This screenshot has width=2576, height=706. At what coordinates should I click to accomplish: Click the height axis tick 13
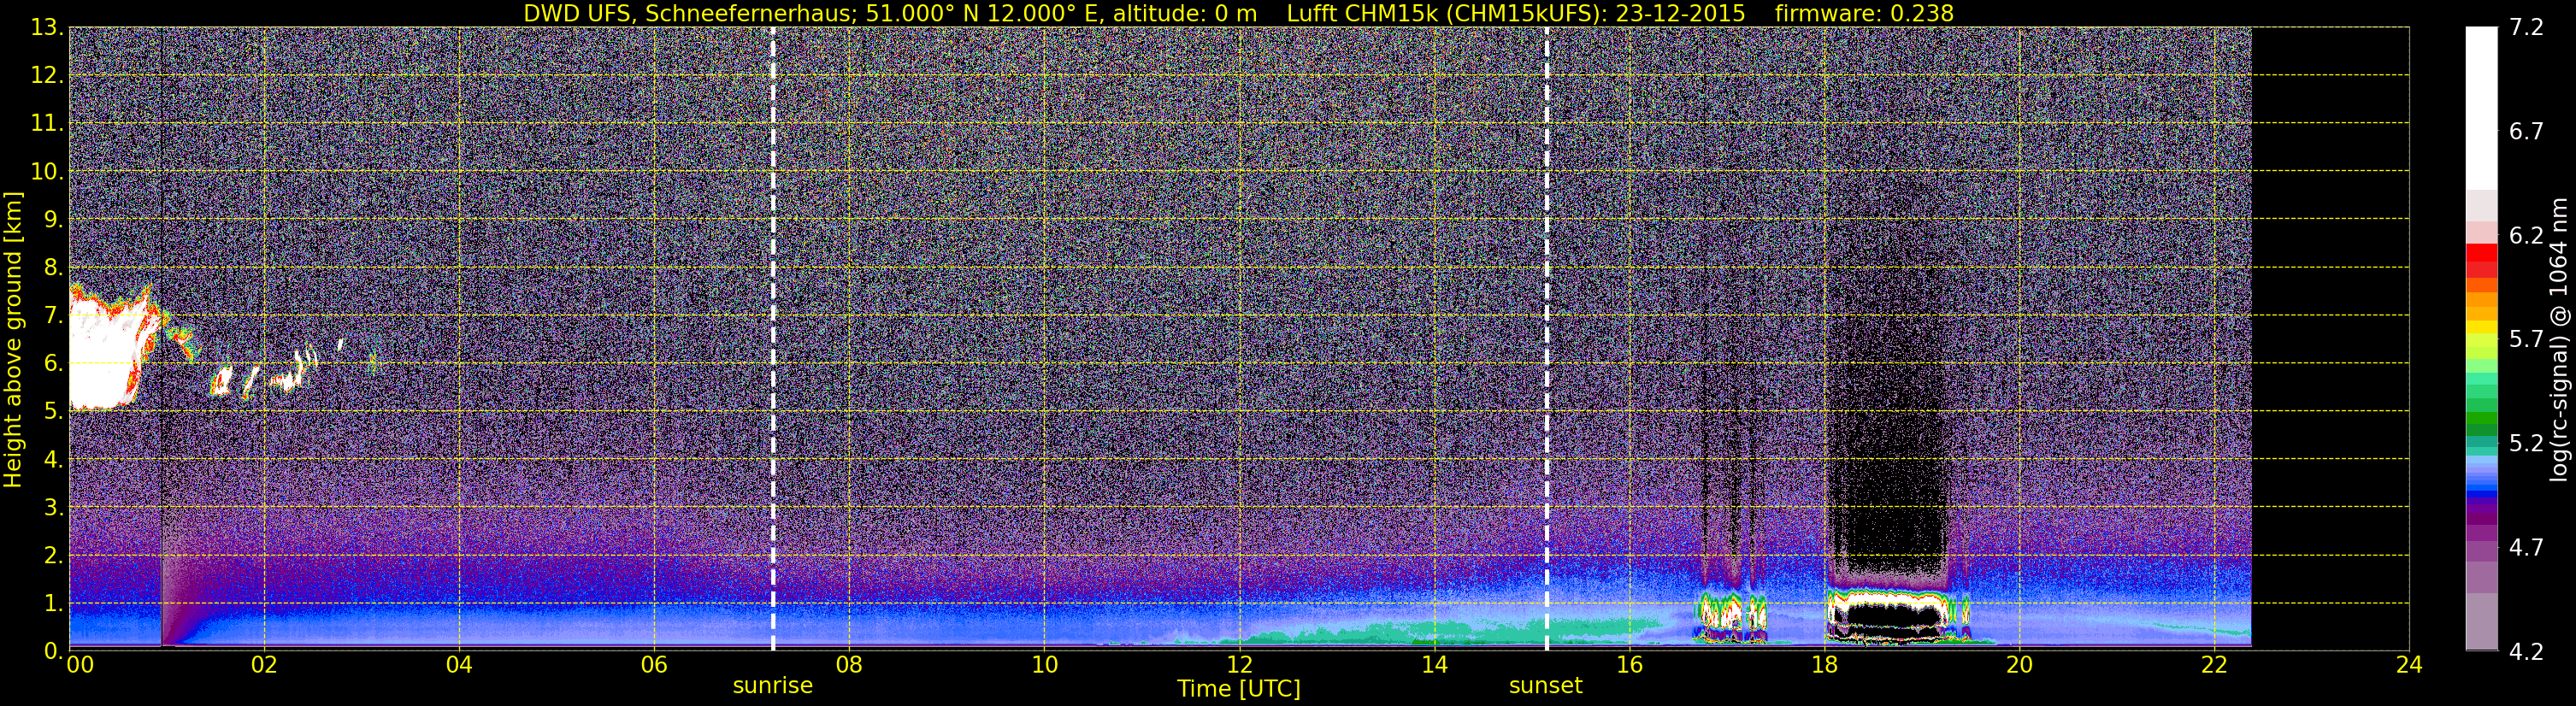point(46,28)
